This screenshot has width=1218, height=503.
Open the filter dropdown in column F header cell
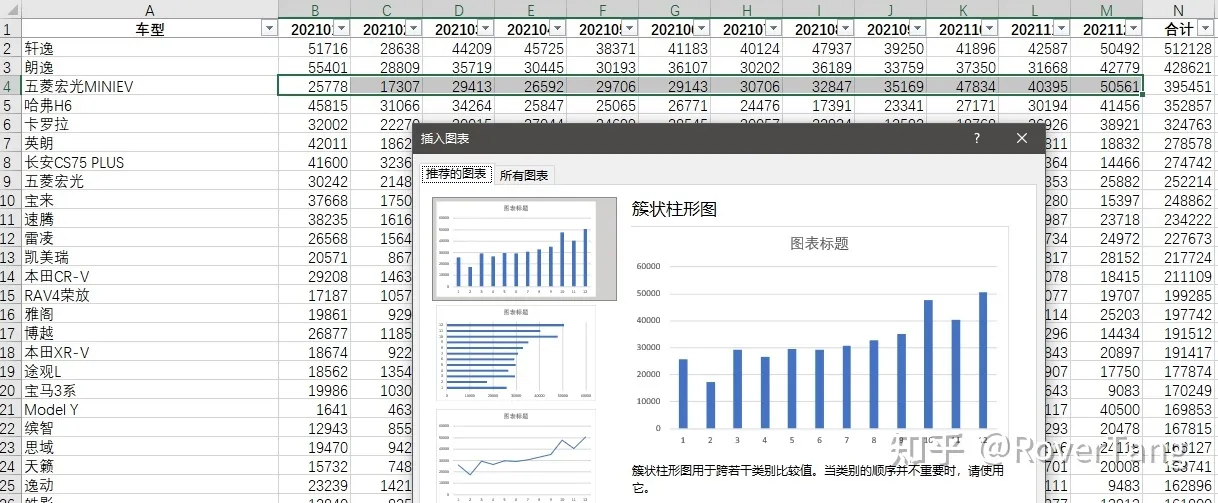630,29
